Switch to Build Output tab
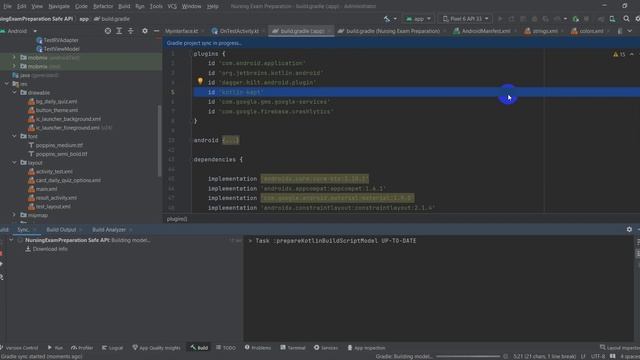 (x=61, y=230)
